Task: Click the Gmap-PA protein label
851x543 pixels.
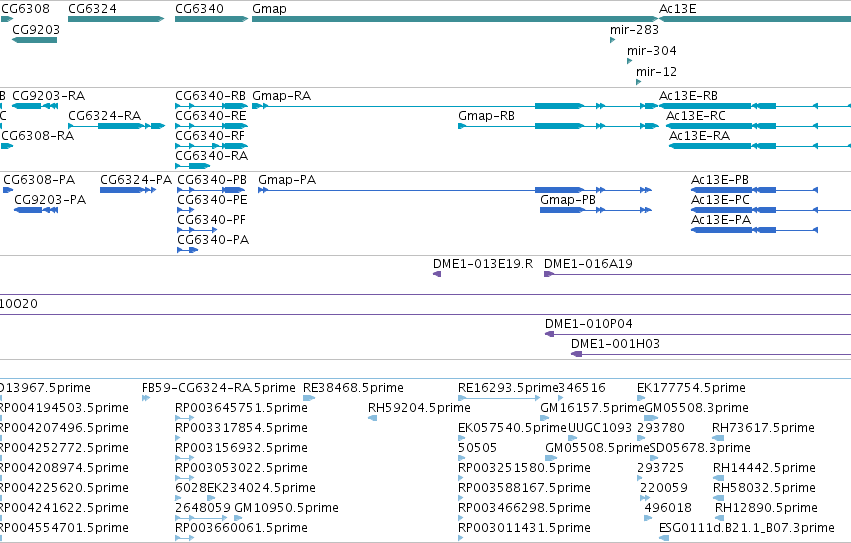Action: tap(287, 180)
